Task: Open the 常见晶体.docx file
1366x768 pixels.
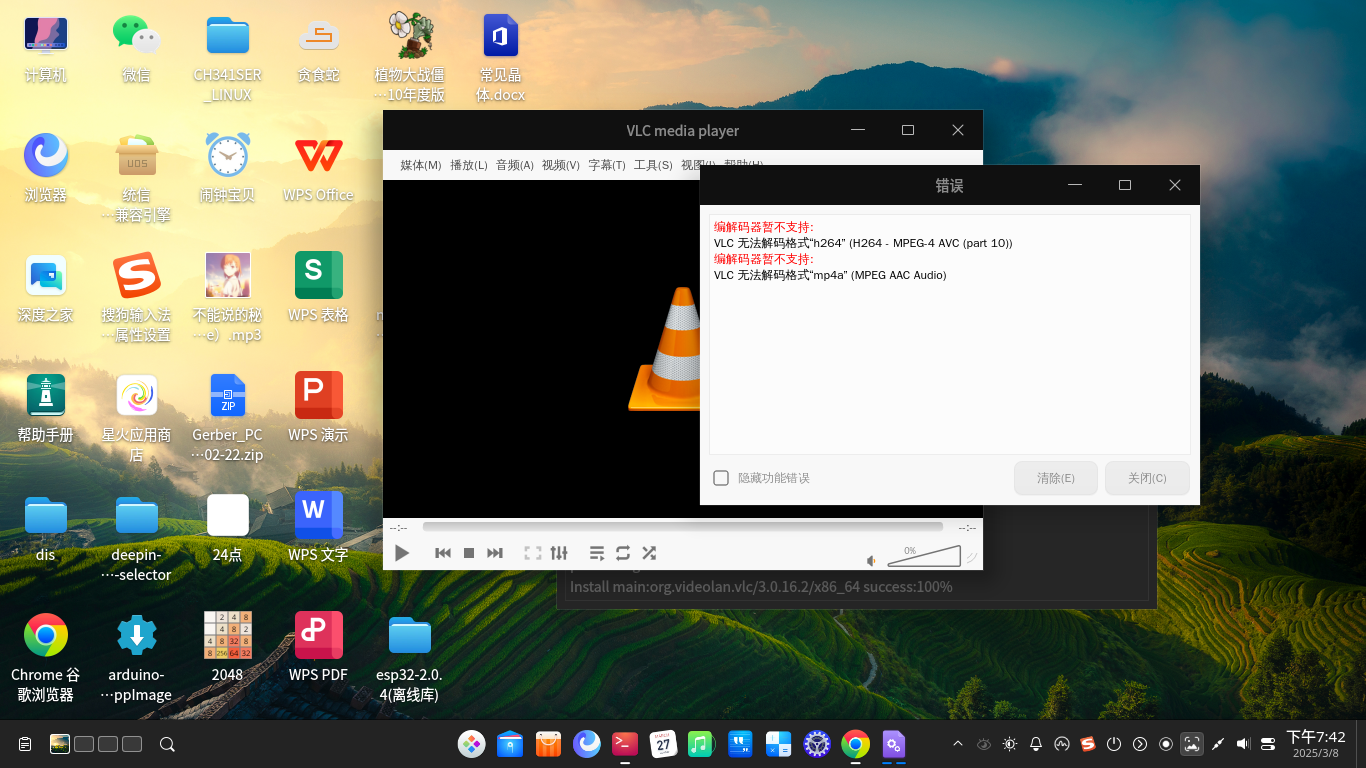Action: 500,59
